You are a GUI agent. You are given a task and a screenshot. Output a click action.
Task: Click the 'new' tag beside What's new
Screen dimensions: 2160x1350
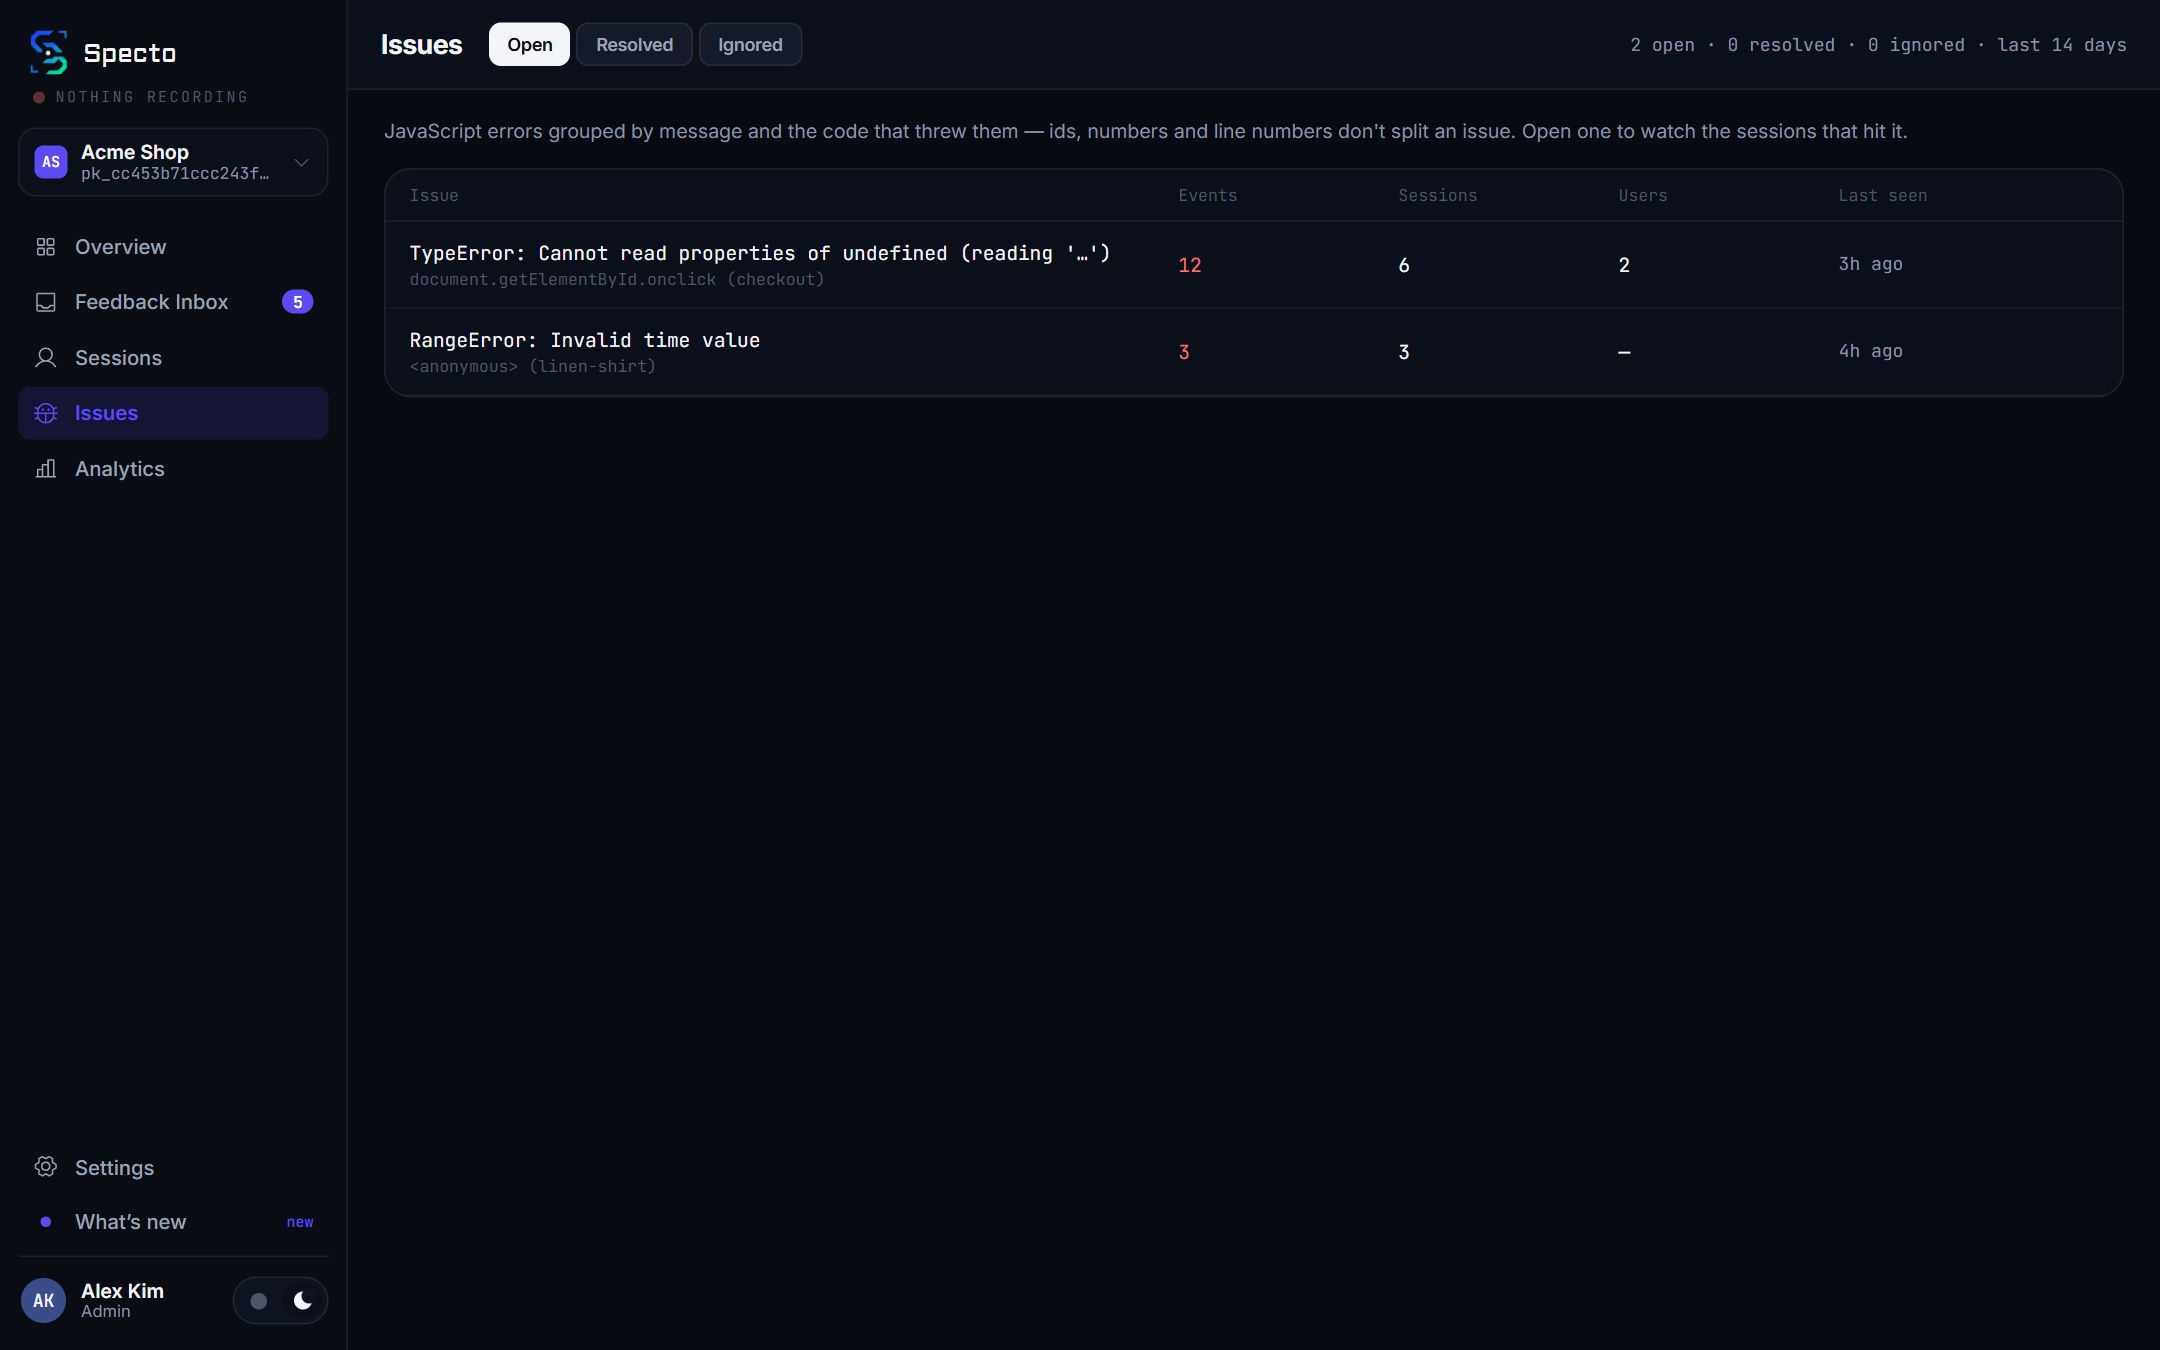tap(300, 1222)
